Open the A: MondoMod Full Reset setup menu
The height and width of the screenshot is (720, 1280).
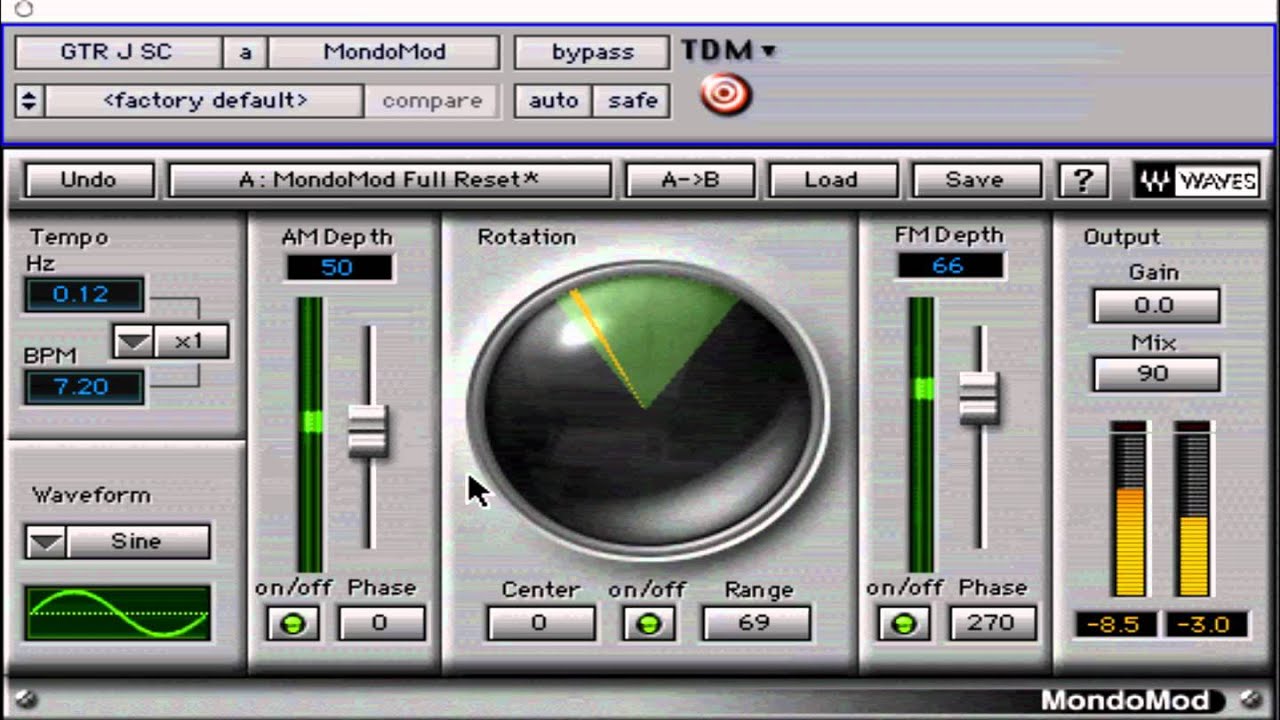click(x=389, y=180)
